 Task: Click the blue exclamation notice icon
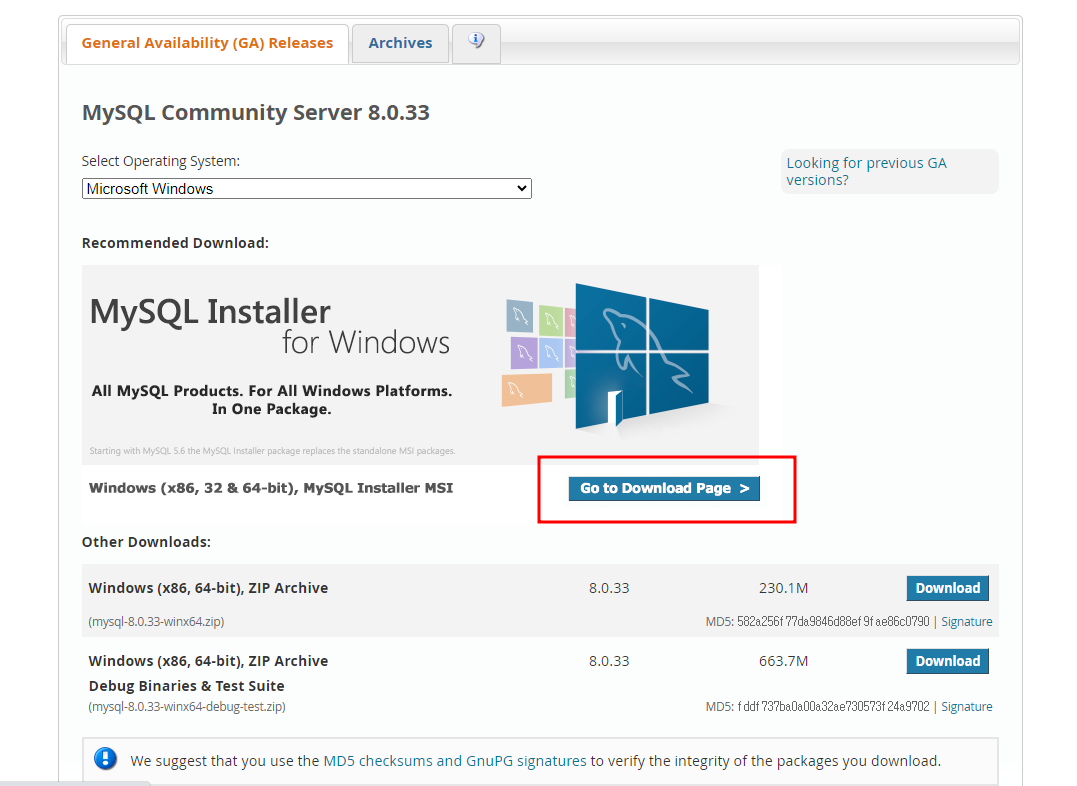tap(105, 759)
